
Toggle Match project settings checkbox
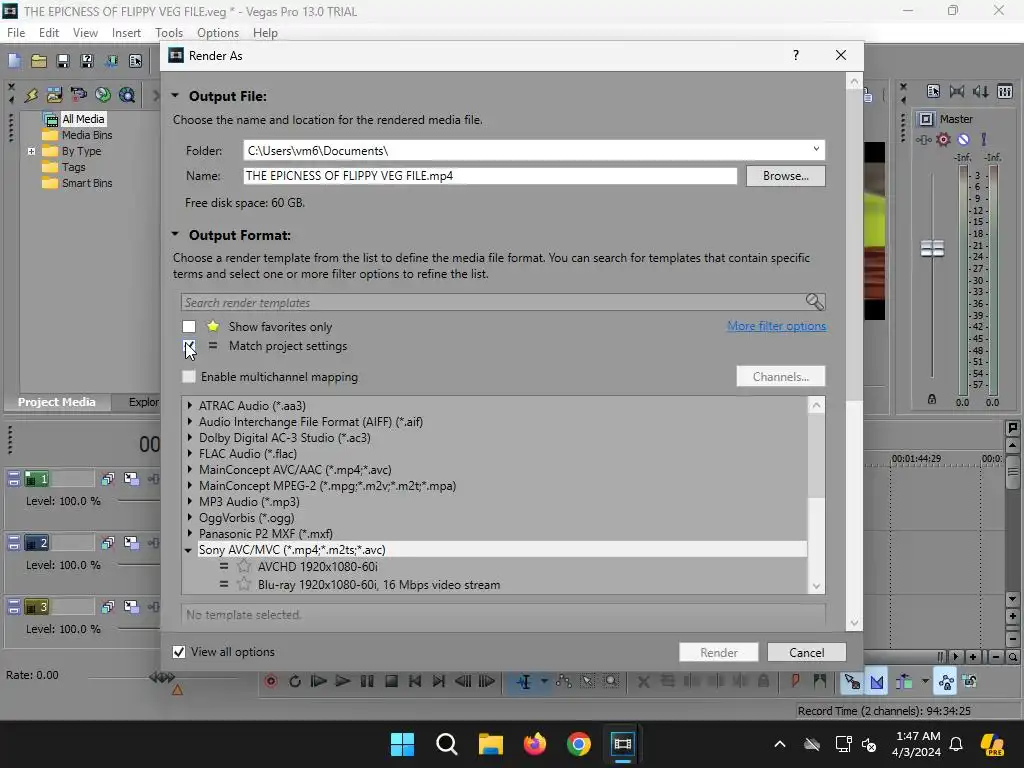(x=189, y=345)
